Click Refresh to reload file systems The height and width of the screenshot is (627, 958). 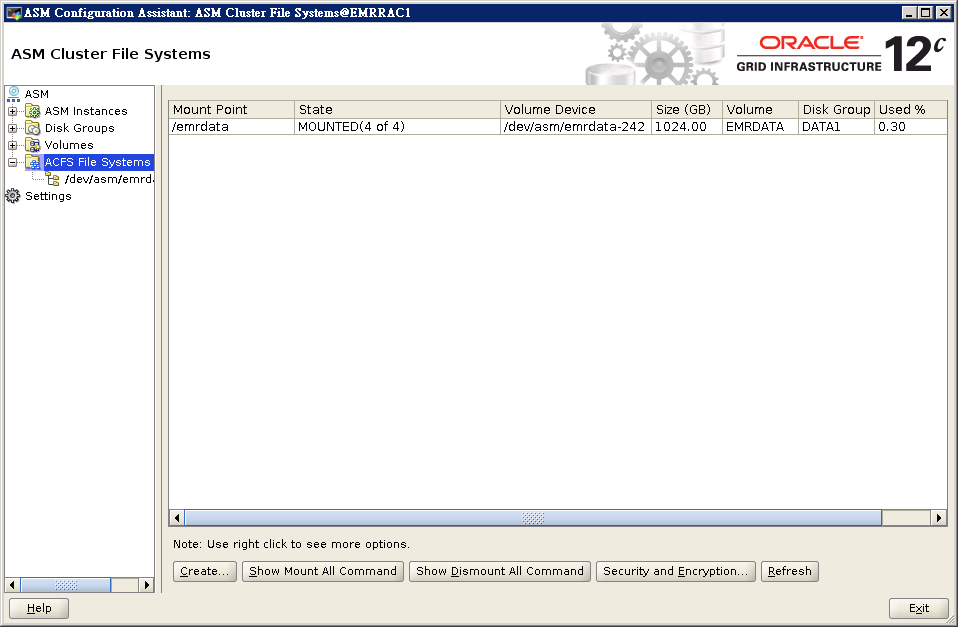[x=789, y=571]
